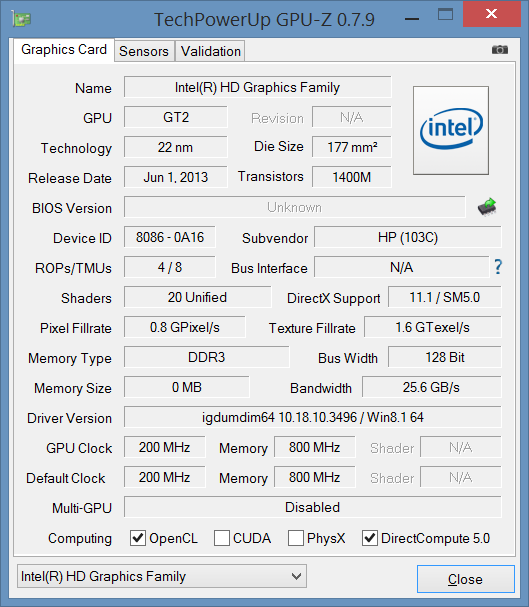Switch to the Sensors tab
Image resolution: width=529 pixels, height=607 pixels.
(144, 51)
